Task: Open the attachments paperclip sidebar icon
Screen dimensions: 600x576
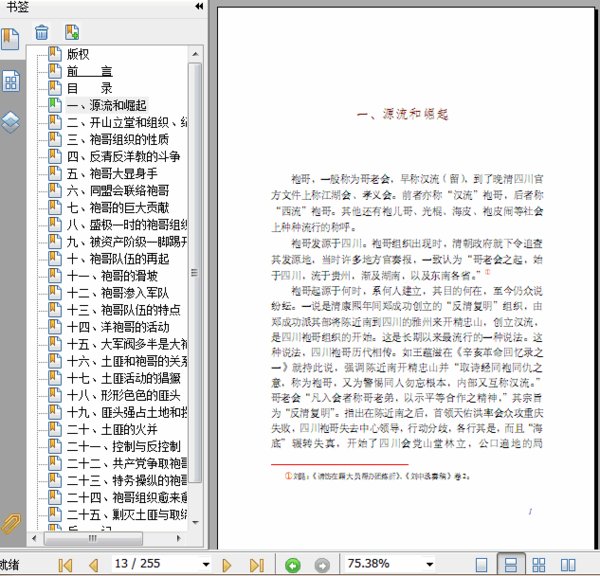Action: [11, 523]
